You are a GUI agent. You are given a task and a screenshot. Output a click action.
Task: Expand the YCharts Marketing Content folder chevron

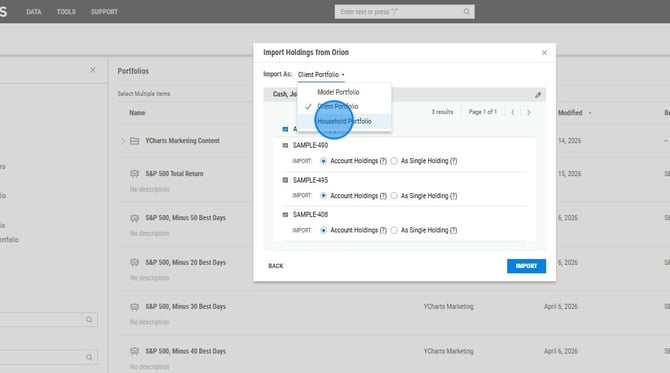(123, 141)
